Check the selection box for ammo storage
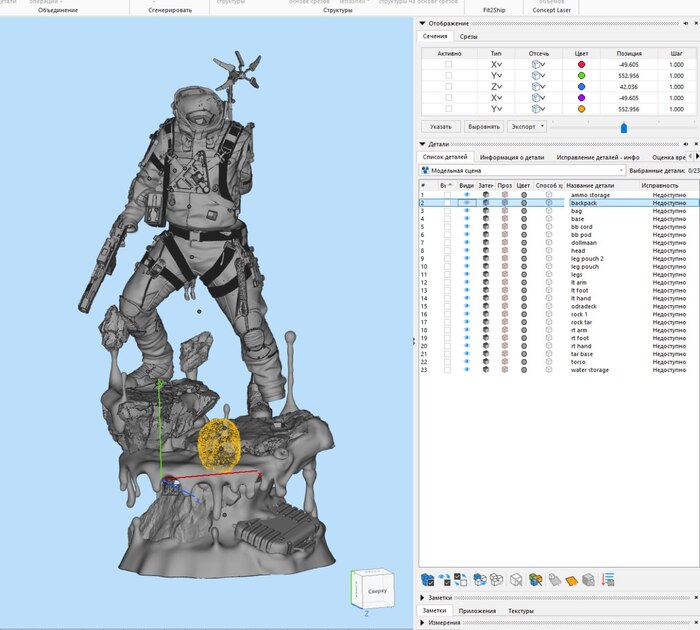Screen dimensions: 700x630 point(447,195)
